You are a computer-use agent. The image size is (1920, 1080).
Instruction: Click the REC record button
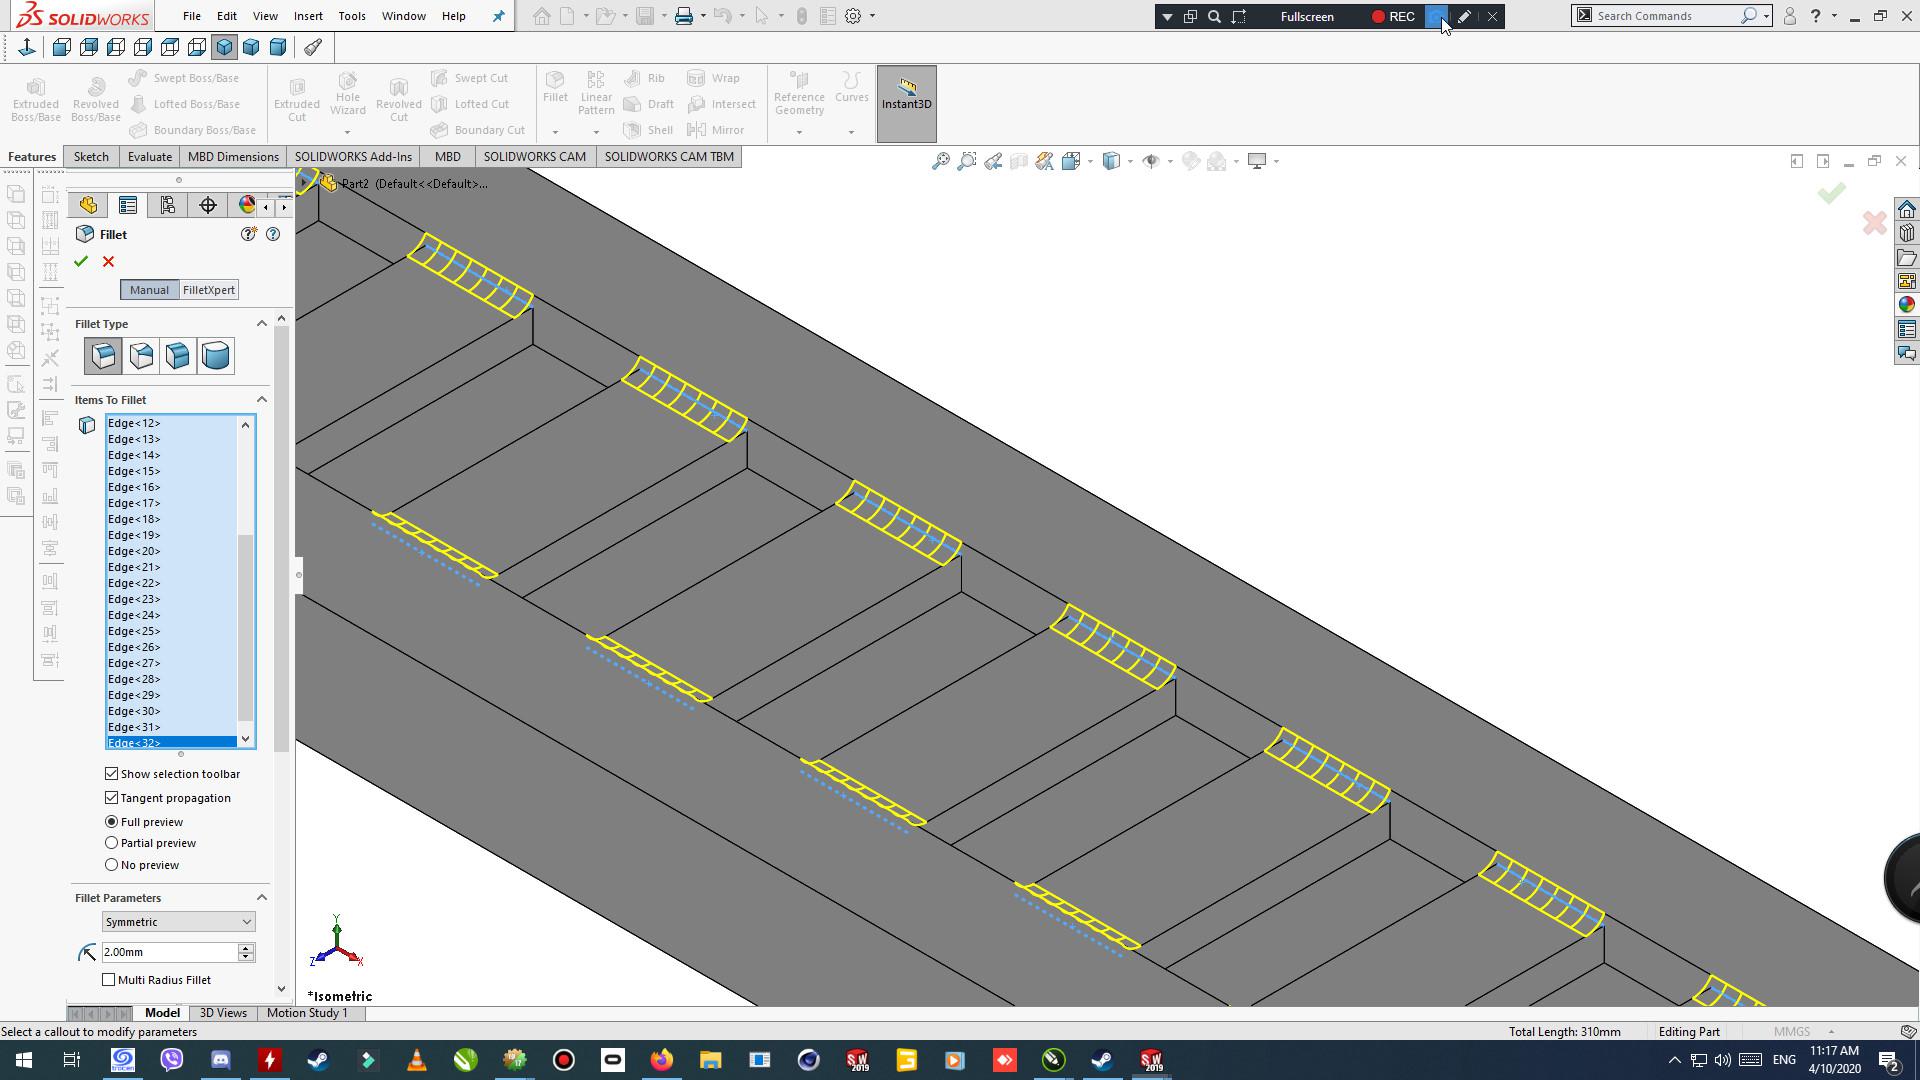[x=1393, y=17]
